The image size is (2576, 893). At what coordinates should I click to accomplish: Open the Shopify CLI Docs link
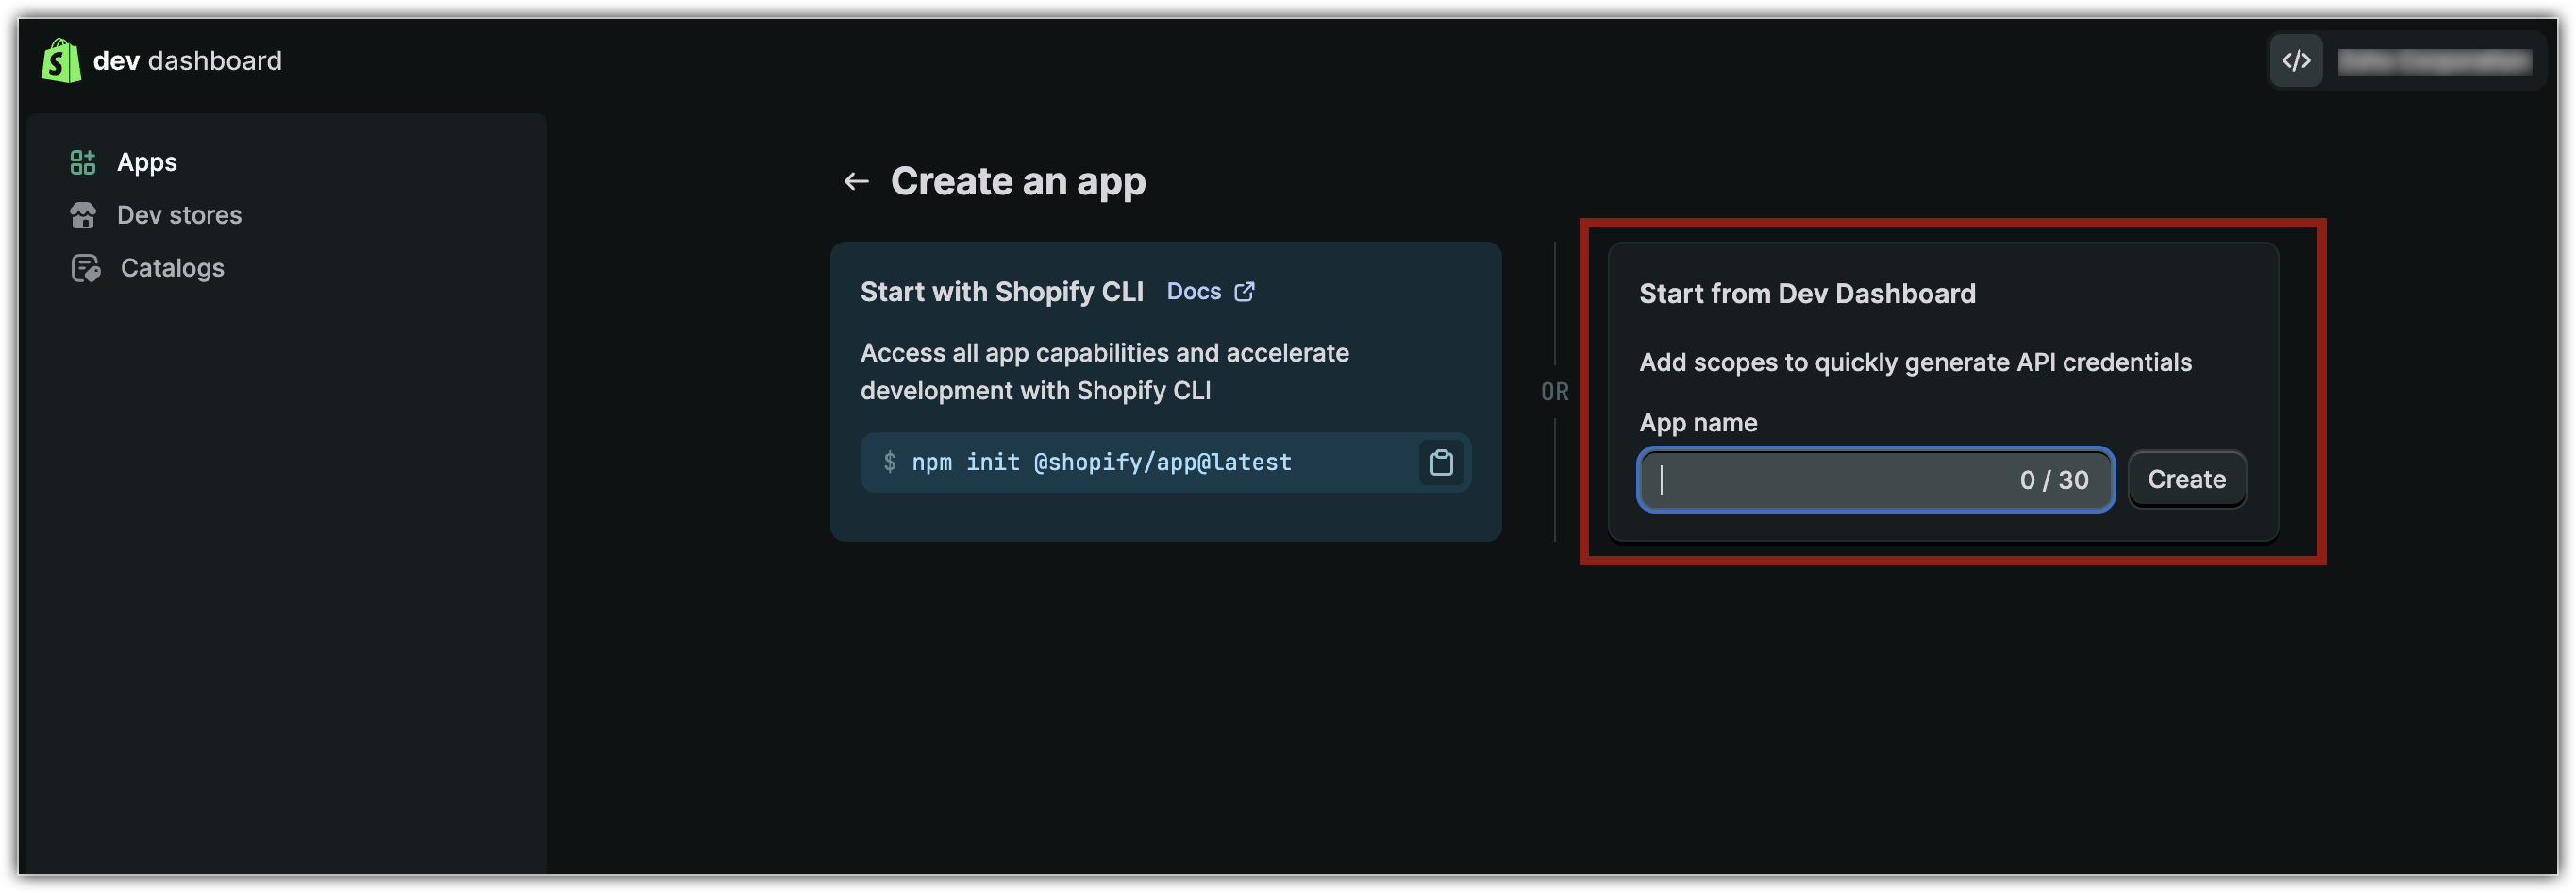[1194, 292]
